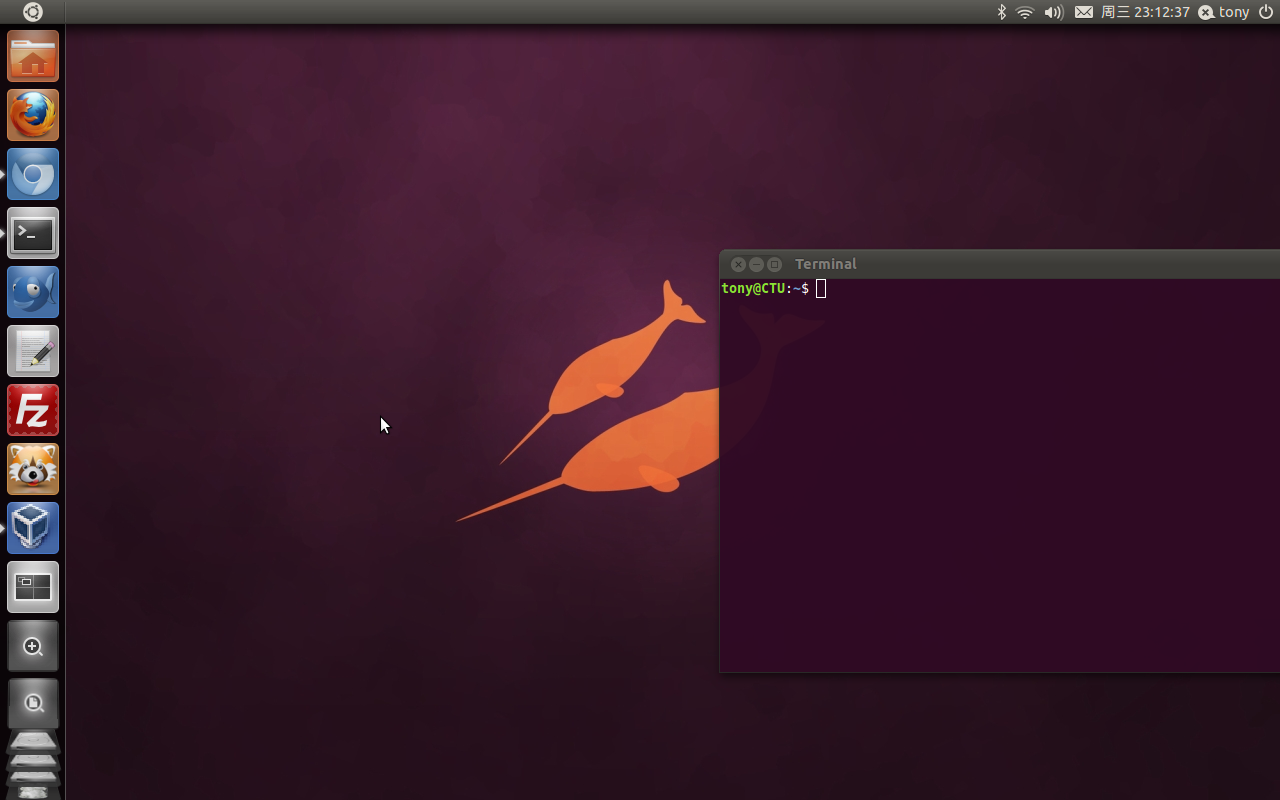Launch VirtualBox from the launcher
This screenshot has width=1280, height=800.
click(33, 528)
